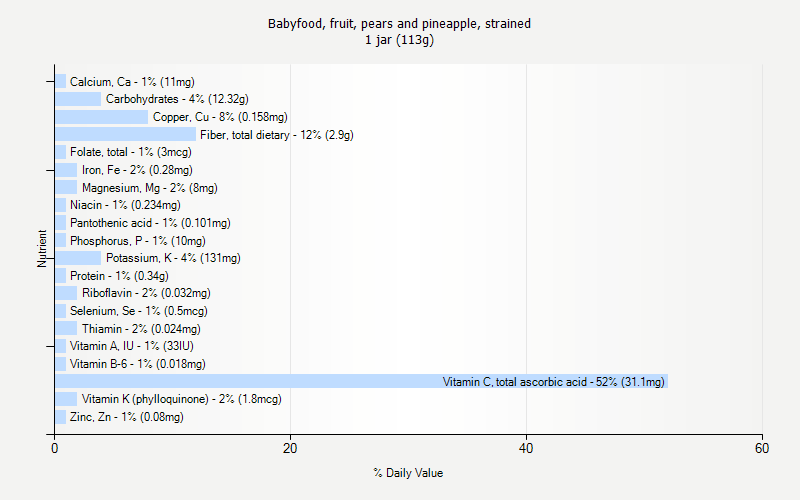Click the Phosphorus, P label
The width and height of the screenshot is (800, 500).
(x=137, y=240)
